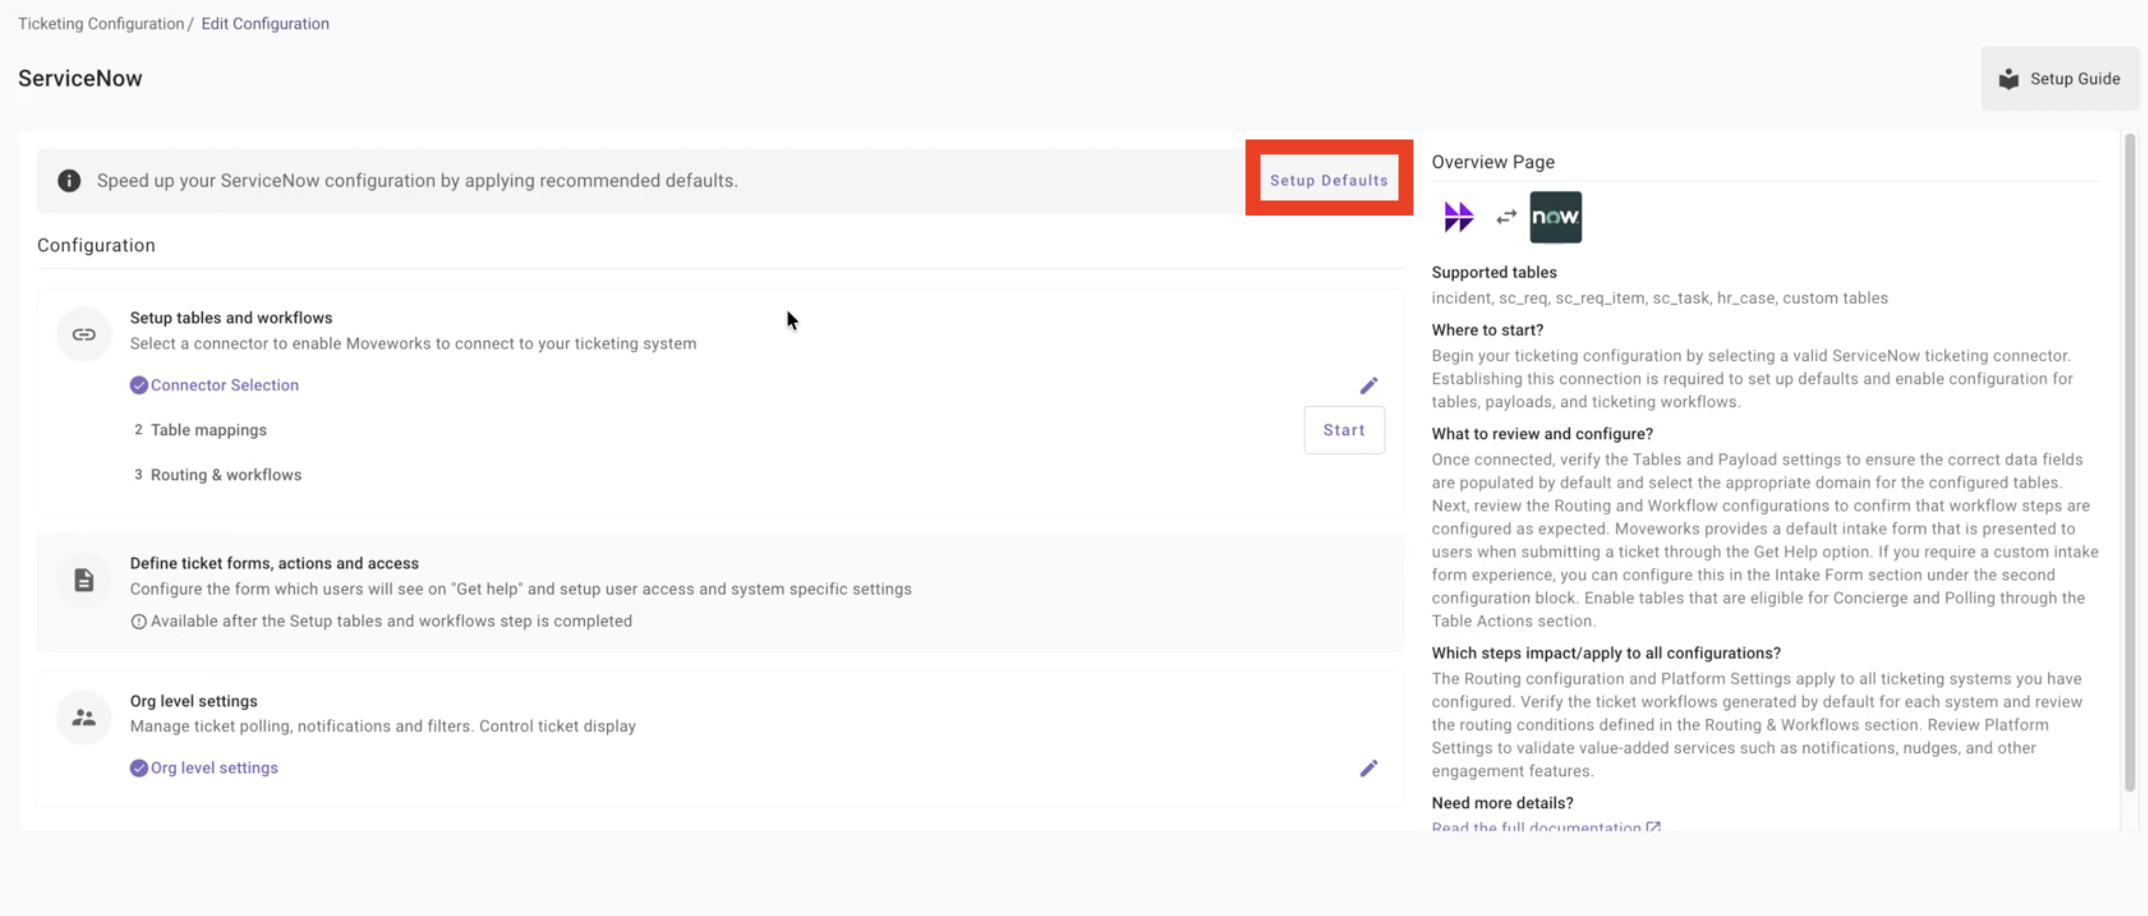Click the document icon for ticket forms
Image resolution: width=2148 pixels, height=916 pixels.
[84, 580]
